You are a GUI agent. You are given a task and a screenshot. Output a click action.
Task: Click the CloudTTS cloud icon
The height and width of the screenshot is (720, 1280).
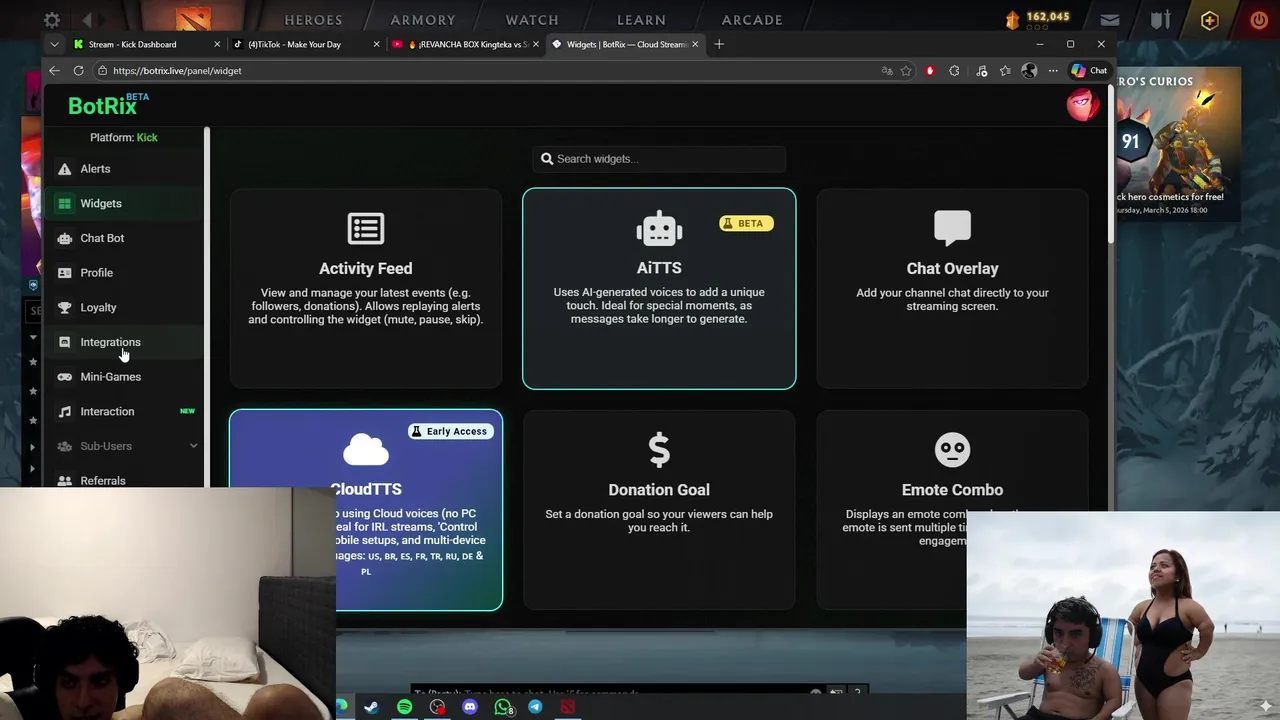click(x=366, y=450)
